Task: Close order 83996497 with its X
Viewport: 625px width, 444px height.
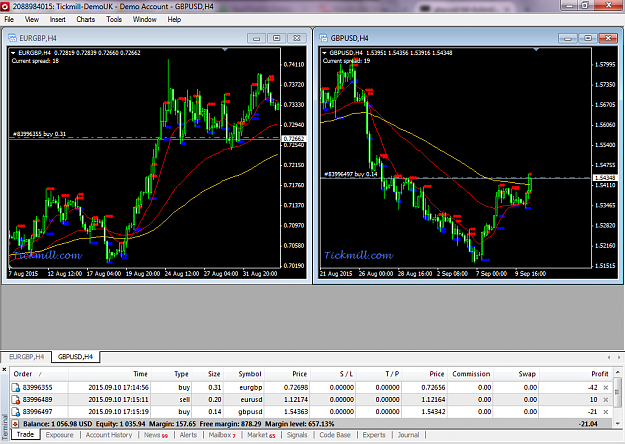Action: point(605,411)
